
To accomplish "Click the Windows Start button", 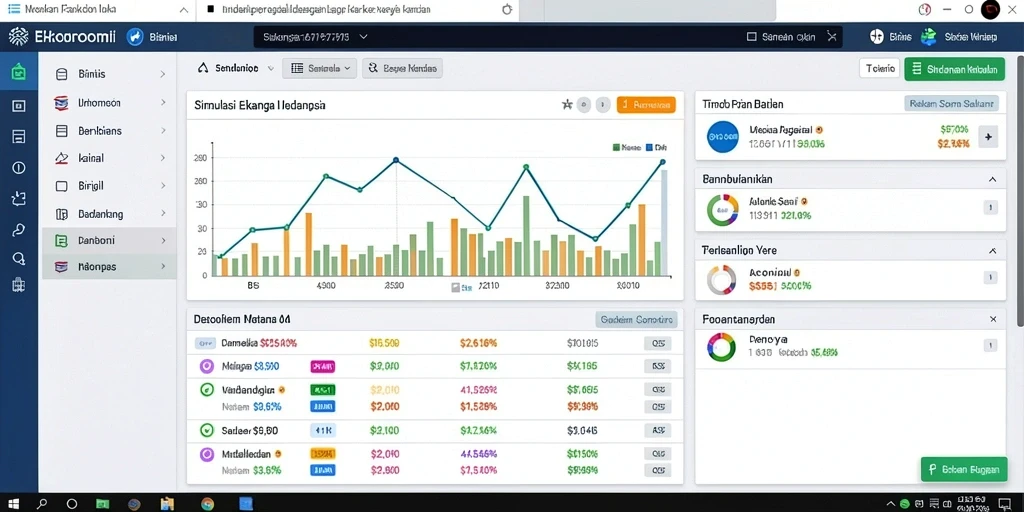I will pyautogui.click(x=13, y=504).
